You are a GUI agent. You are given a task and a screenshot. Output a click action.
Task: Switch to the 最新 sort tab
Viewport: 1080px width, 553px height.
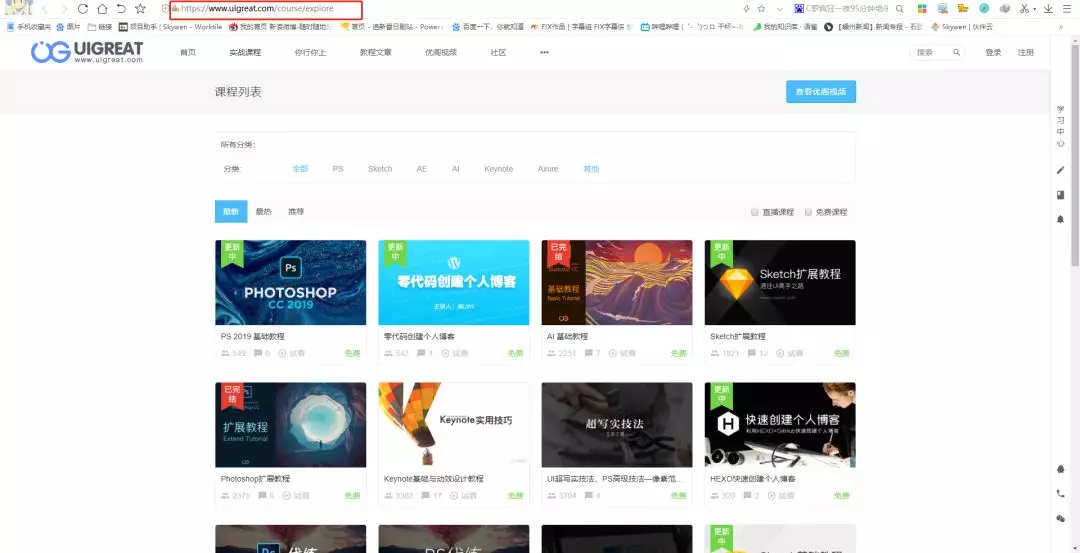(231, 211)
